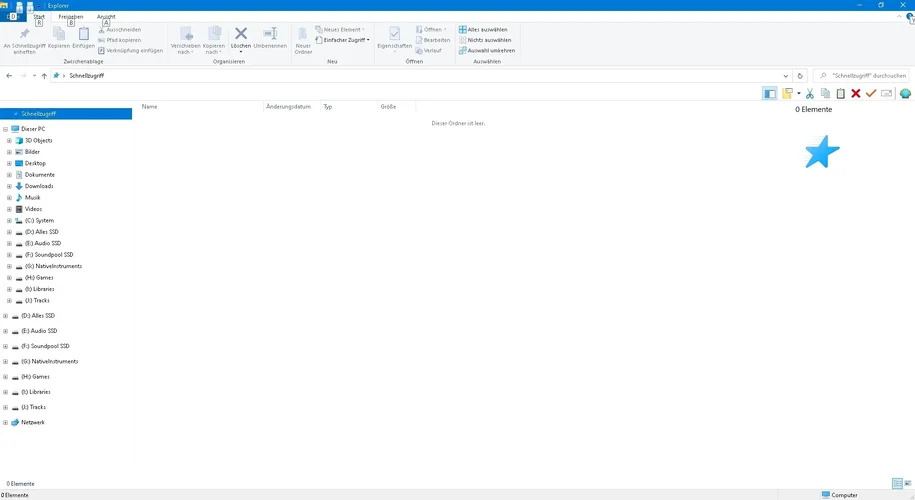
Task: Click the copy pages toolbar icon
Action: click(825, 93)
